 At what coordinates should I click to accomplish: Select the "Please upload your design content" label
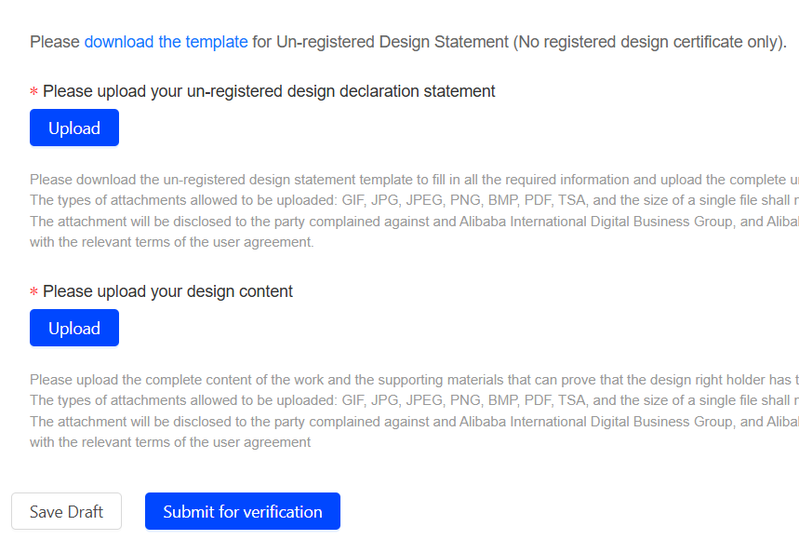168,291
